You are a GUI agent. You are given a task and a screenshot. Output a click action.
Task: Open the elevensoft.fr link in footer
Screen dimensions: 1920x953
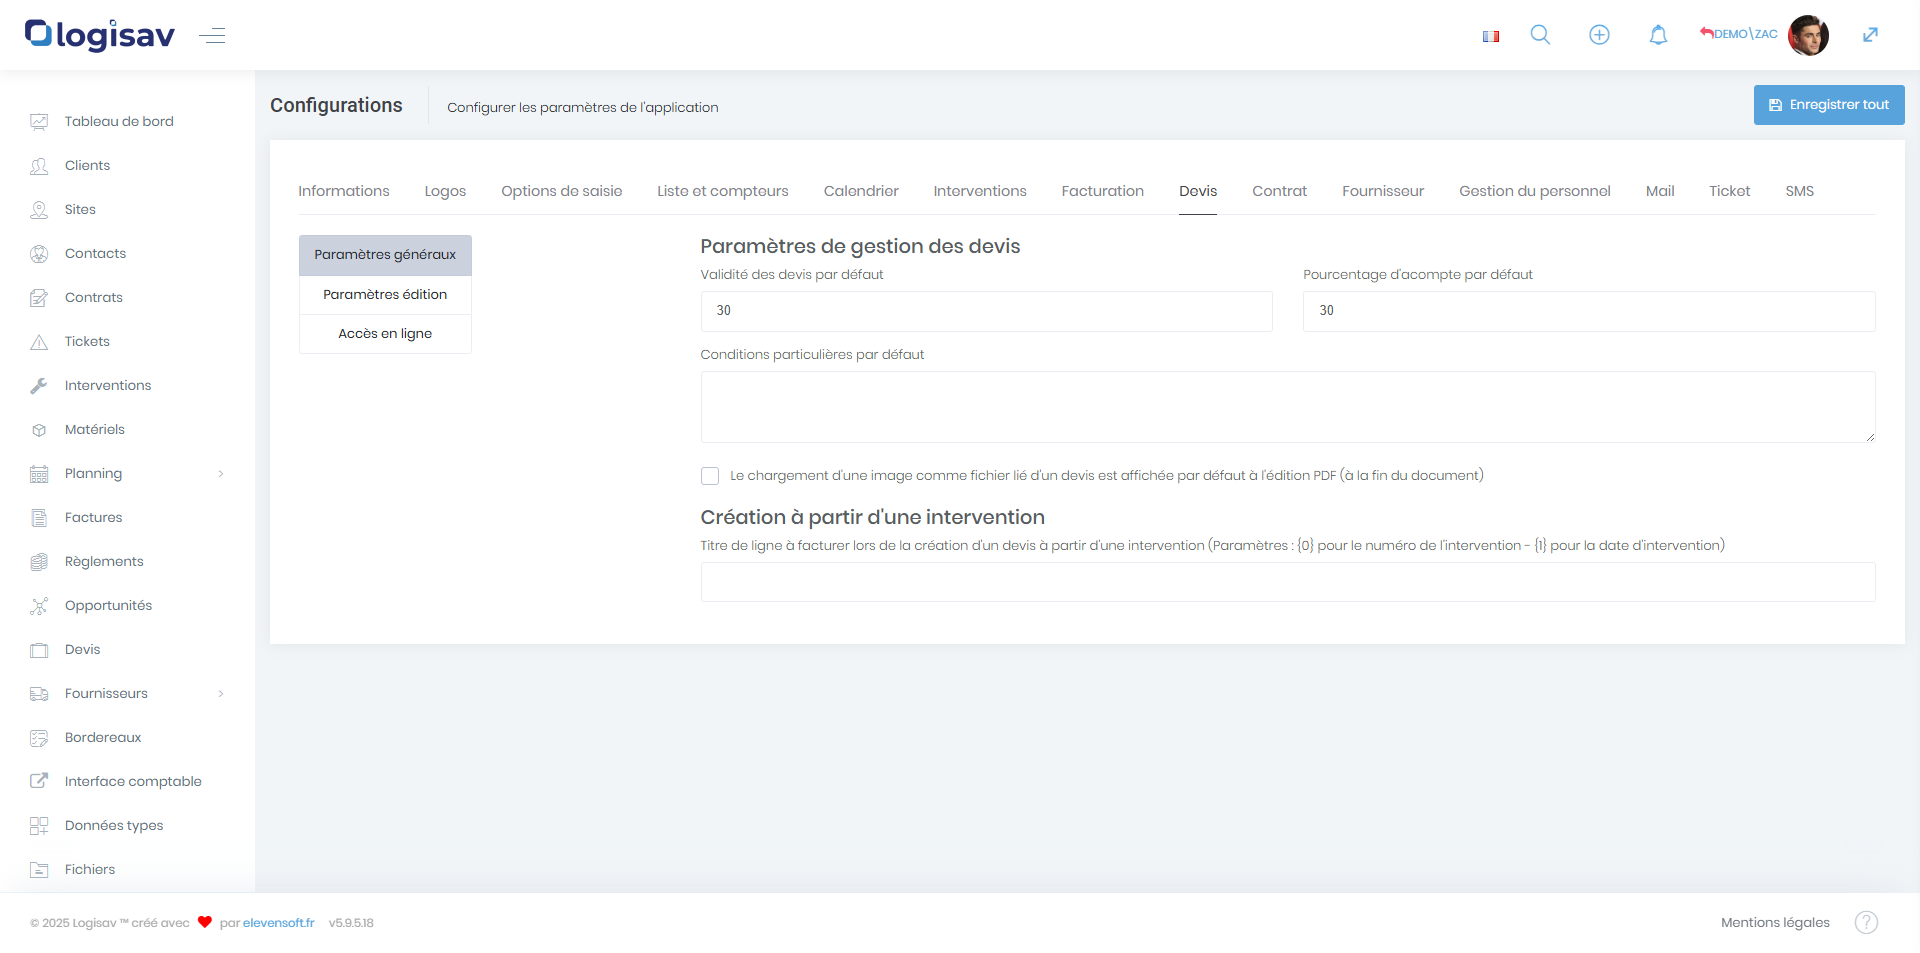(278, 923)
